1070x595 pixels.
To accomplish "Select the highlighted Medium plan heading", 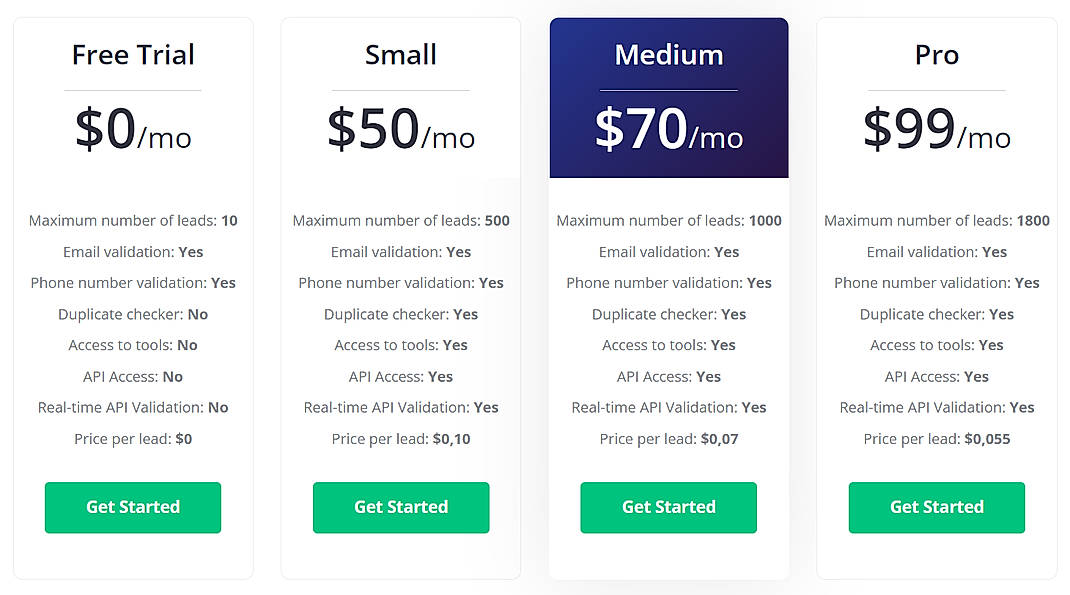I will pos(668,55).
